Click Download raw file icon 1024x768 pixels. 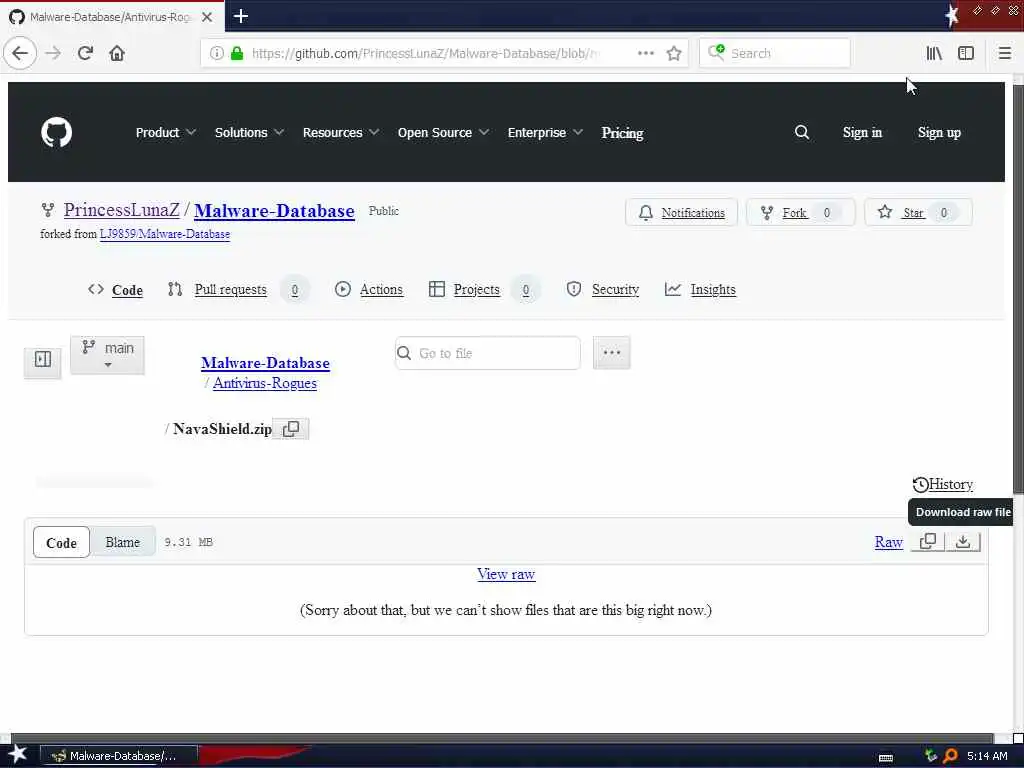coord(963,541)
